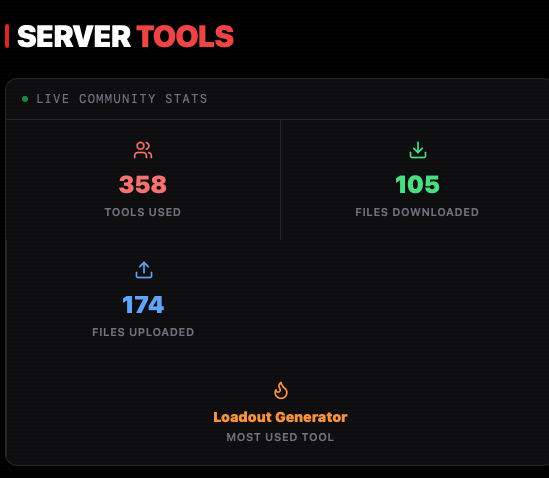Open the Loadout Generator link
This screenshot has height=478, width=549.
click(x=280, y=417)
